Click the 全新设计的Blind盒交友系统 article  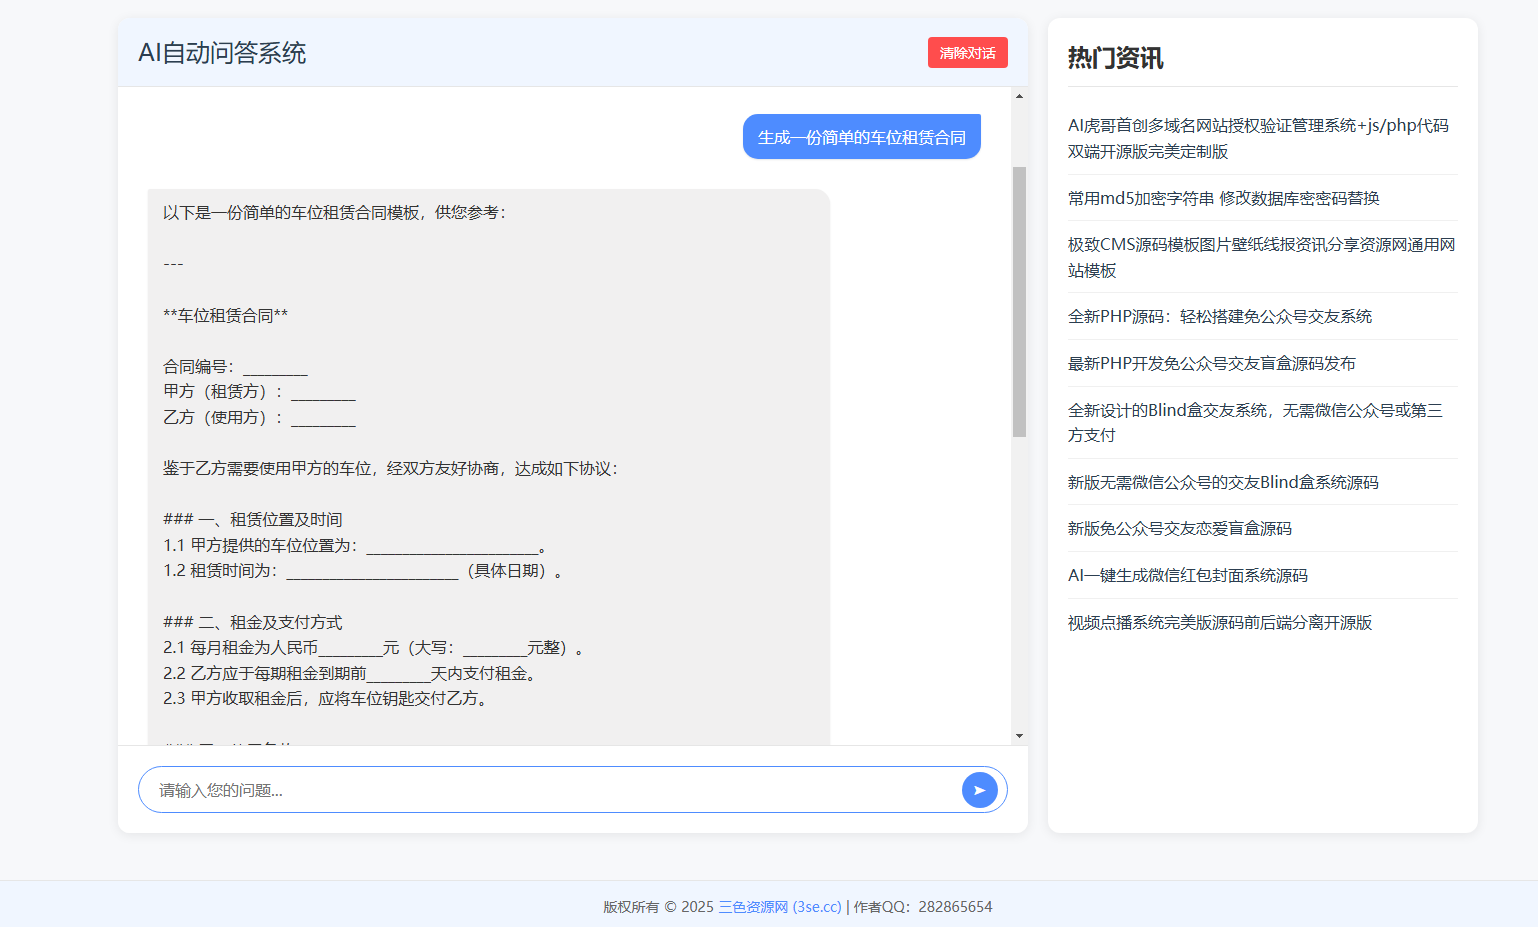1254,422
